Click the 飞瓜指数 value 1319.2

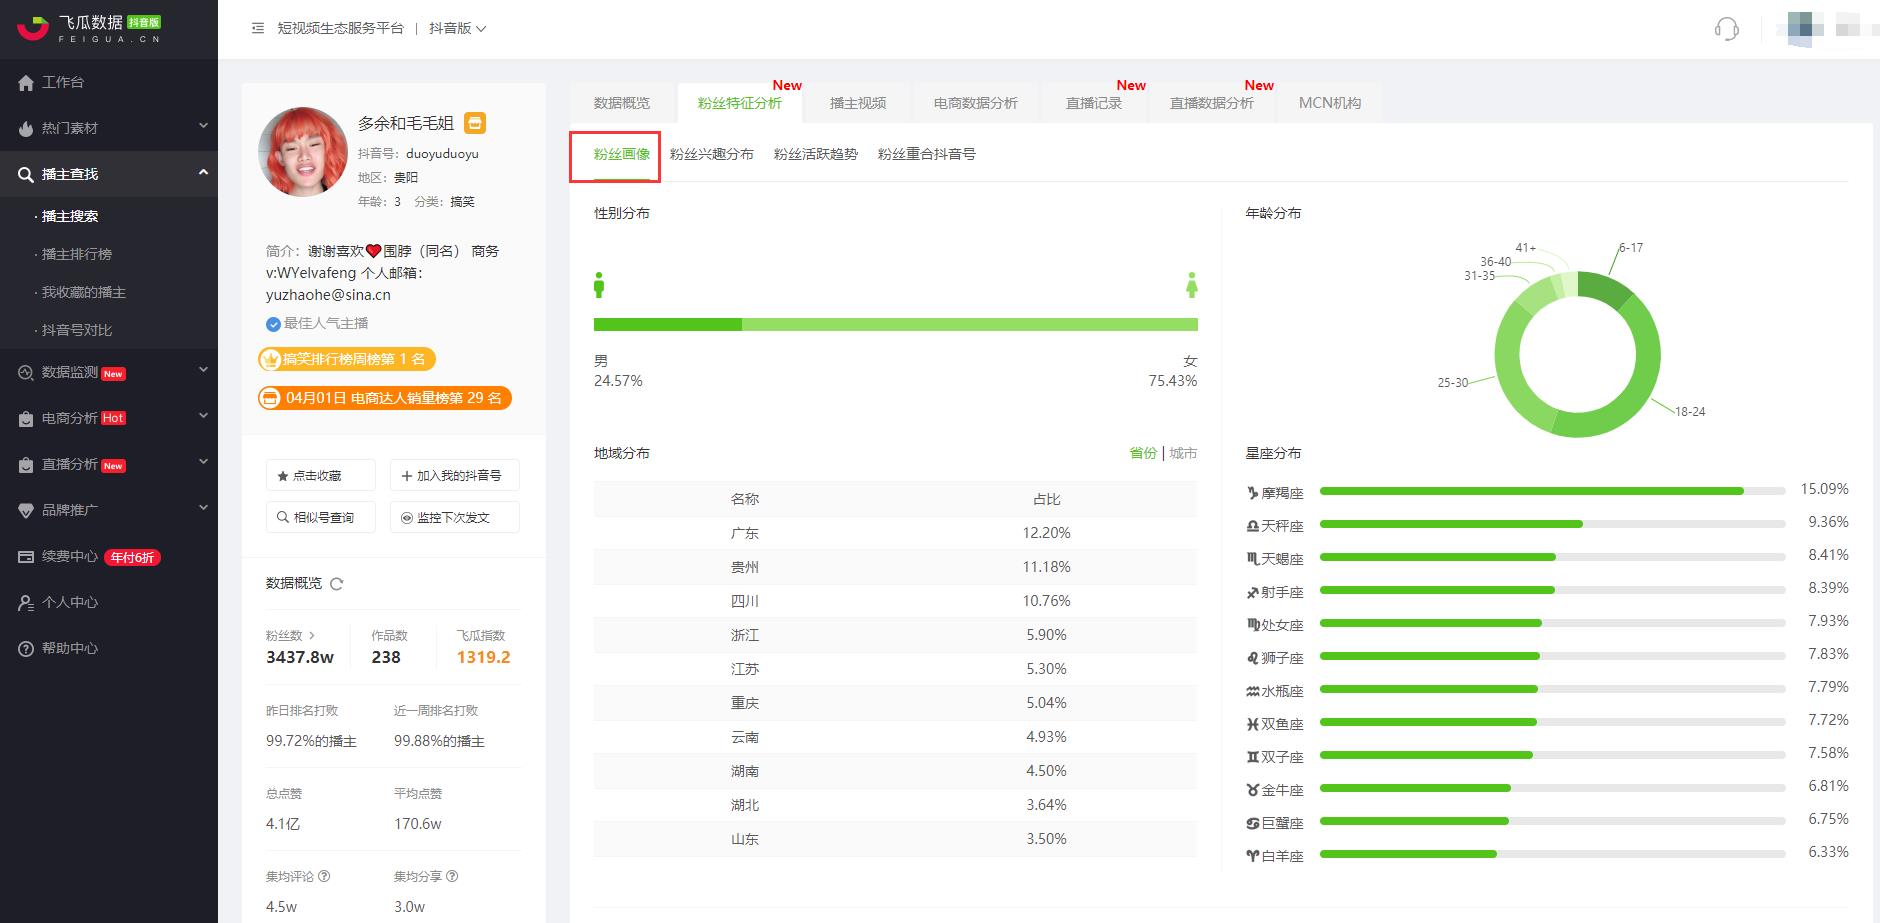[483, 657]
